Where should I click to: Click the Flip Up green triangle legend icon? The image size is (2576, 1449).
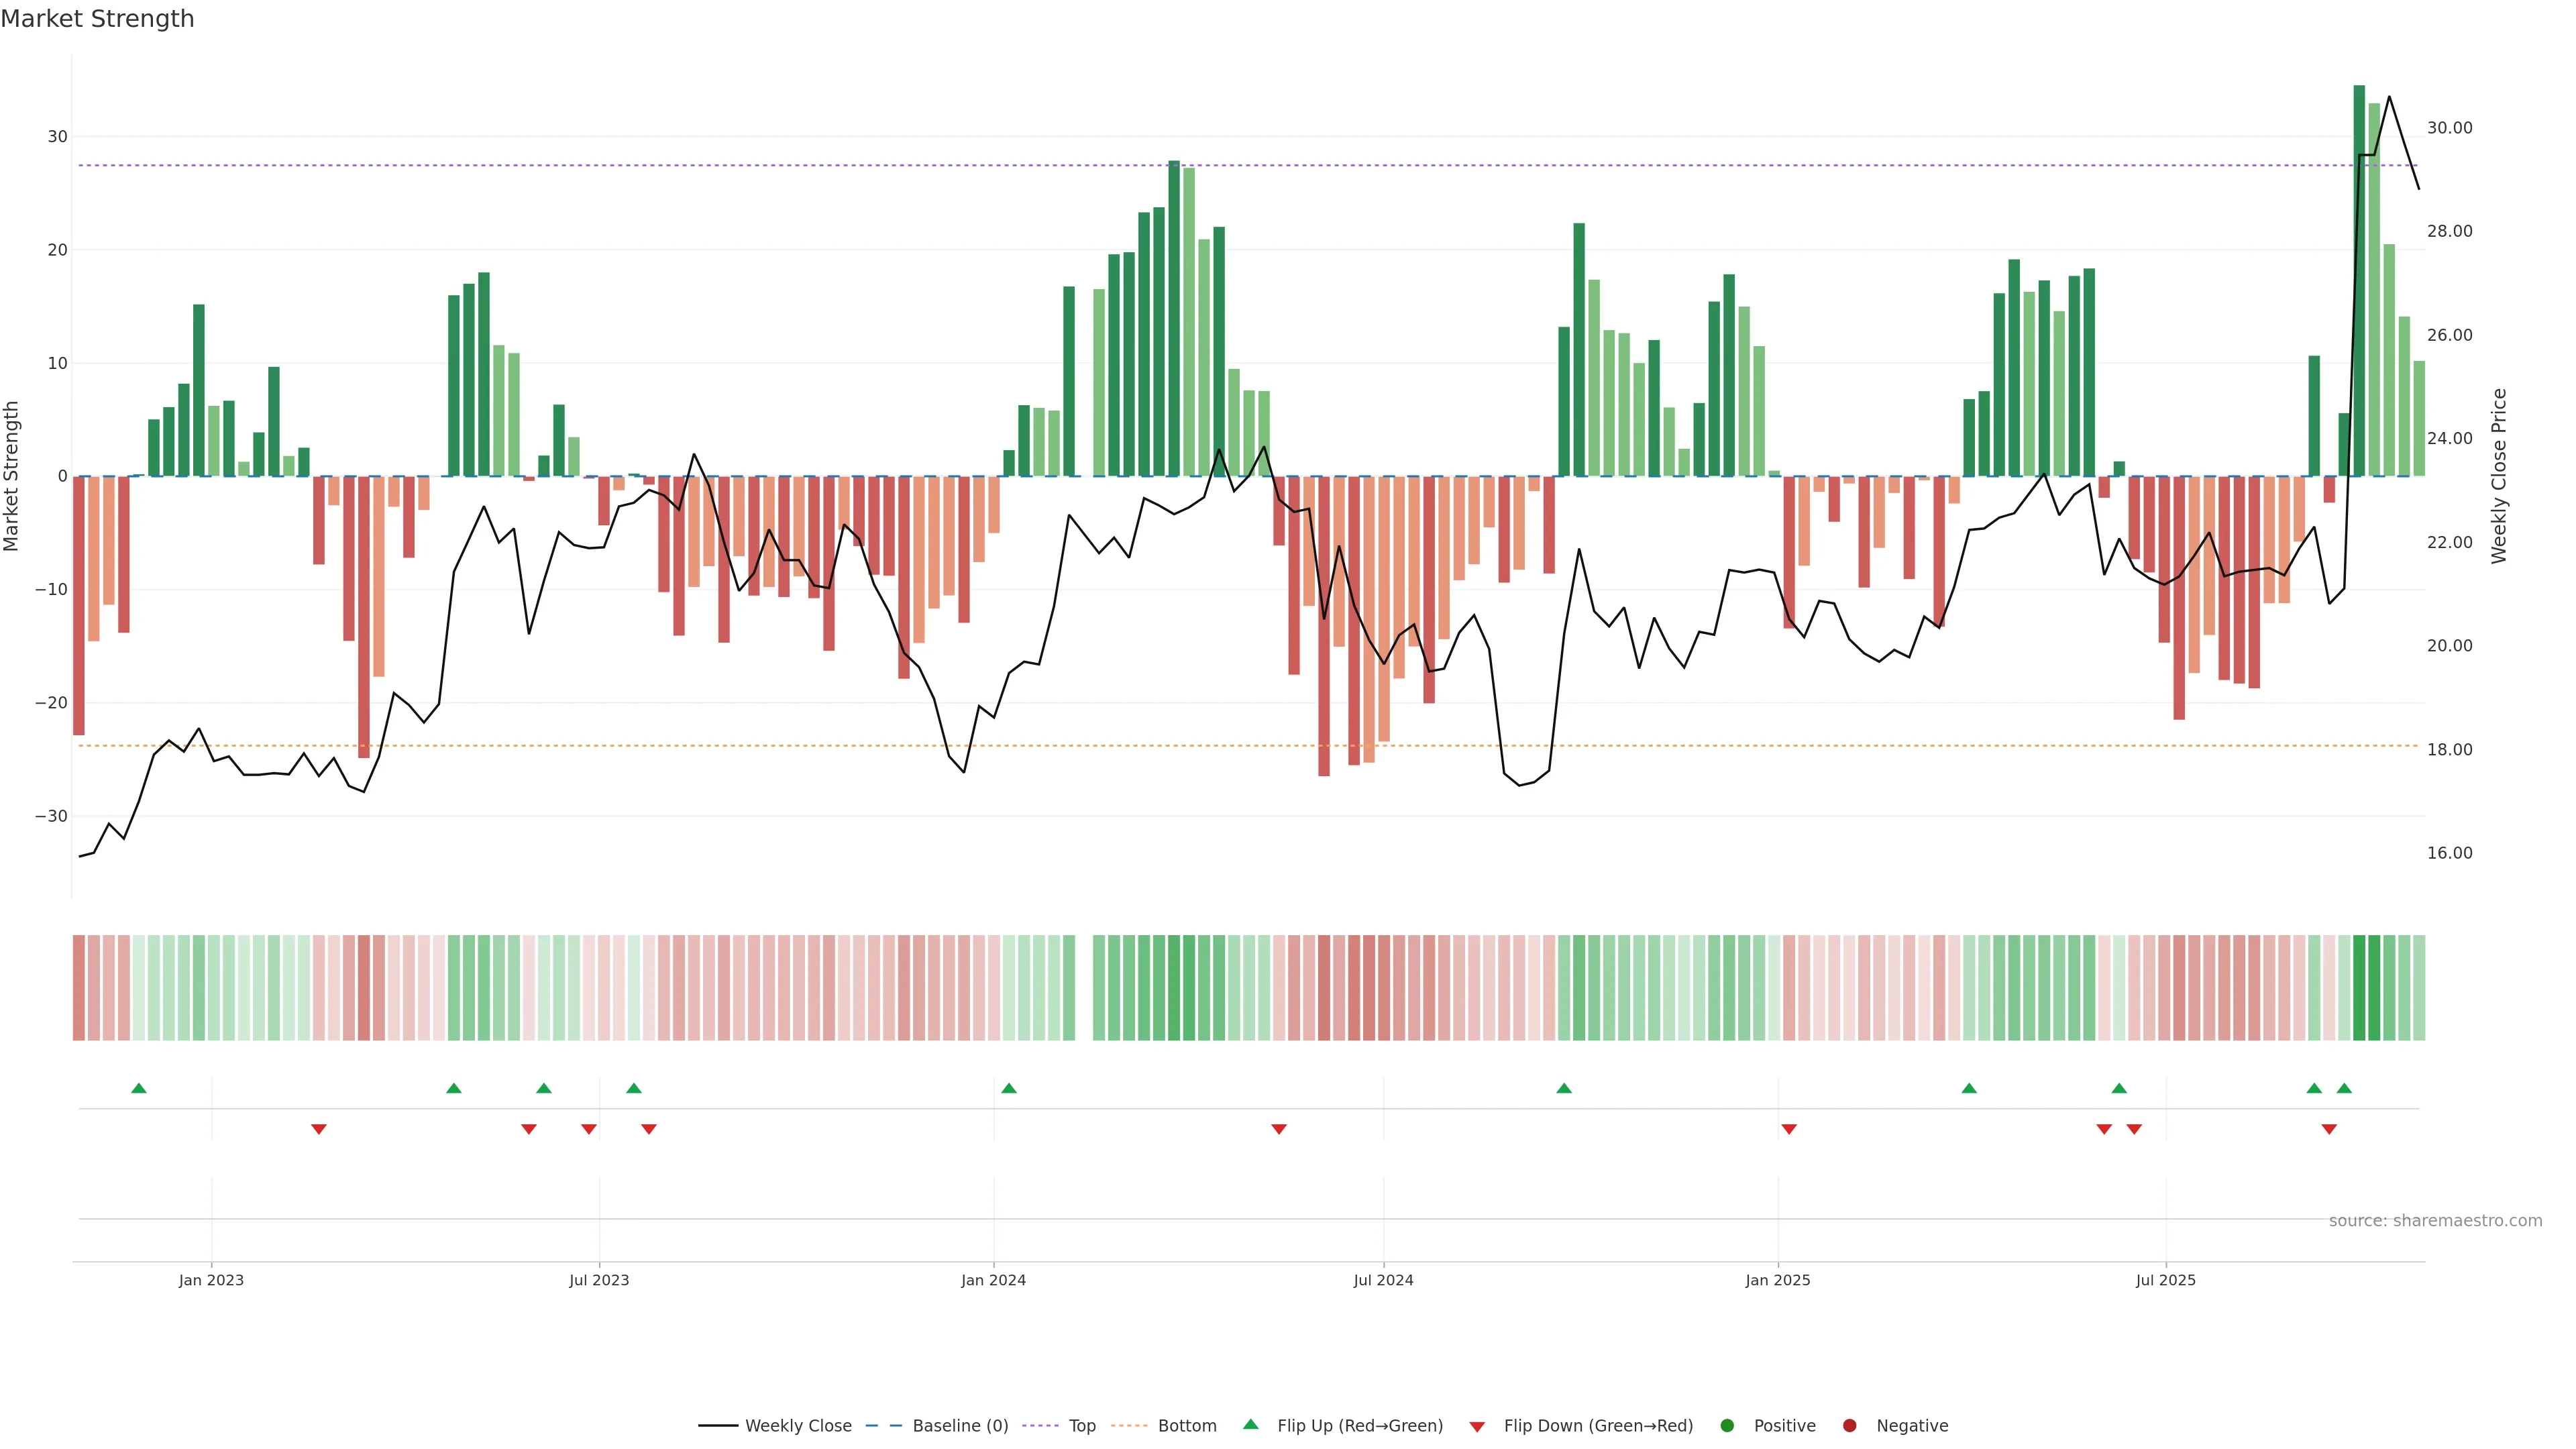pos(1250,1425)
